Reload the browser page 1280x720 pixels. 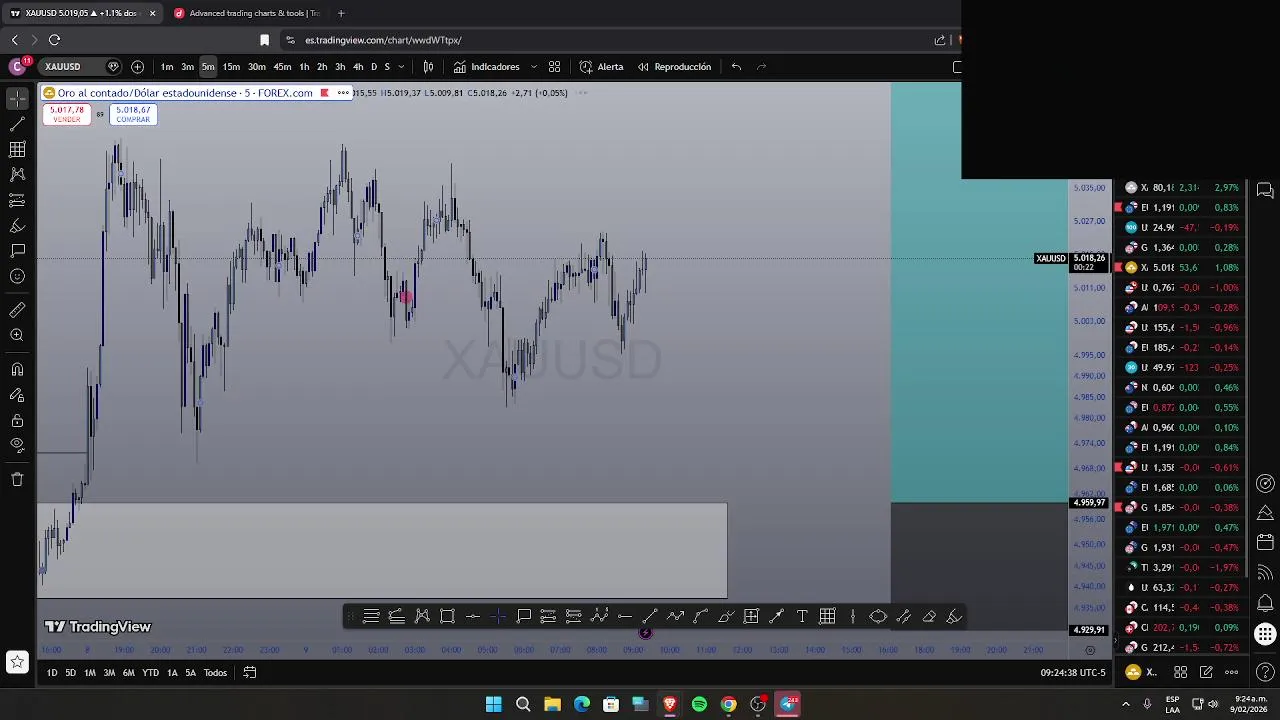pos(54,40)
